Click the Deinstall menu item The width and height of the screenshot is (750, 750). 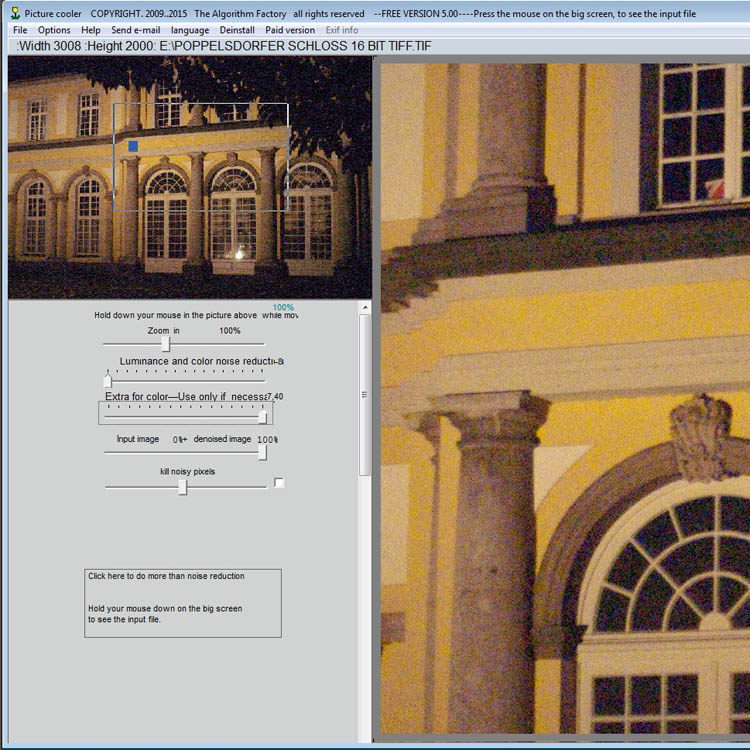tap(237, 30)
